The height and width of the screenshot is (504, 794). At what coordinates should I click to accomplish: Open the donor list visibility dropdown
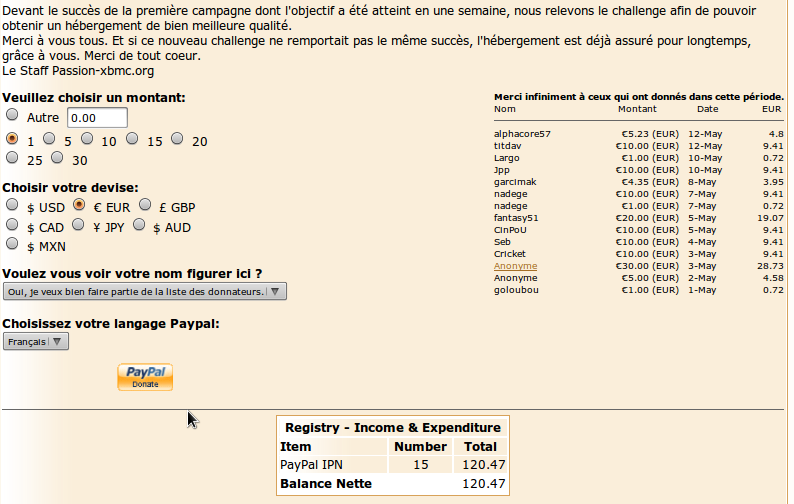[x=145, y=291]
